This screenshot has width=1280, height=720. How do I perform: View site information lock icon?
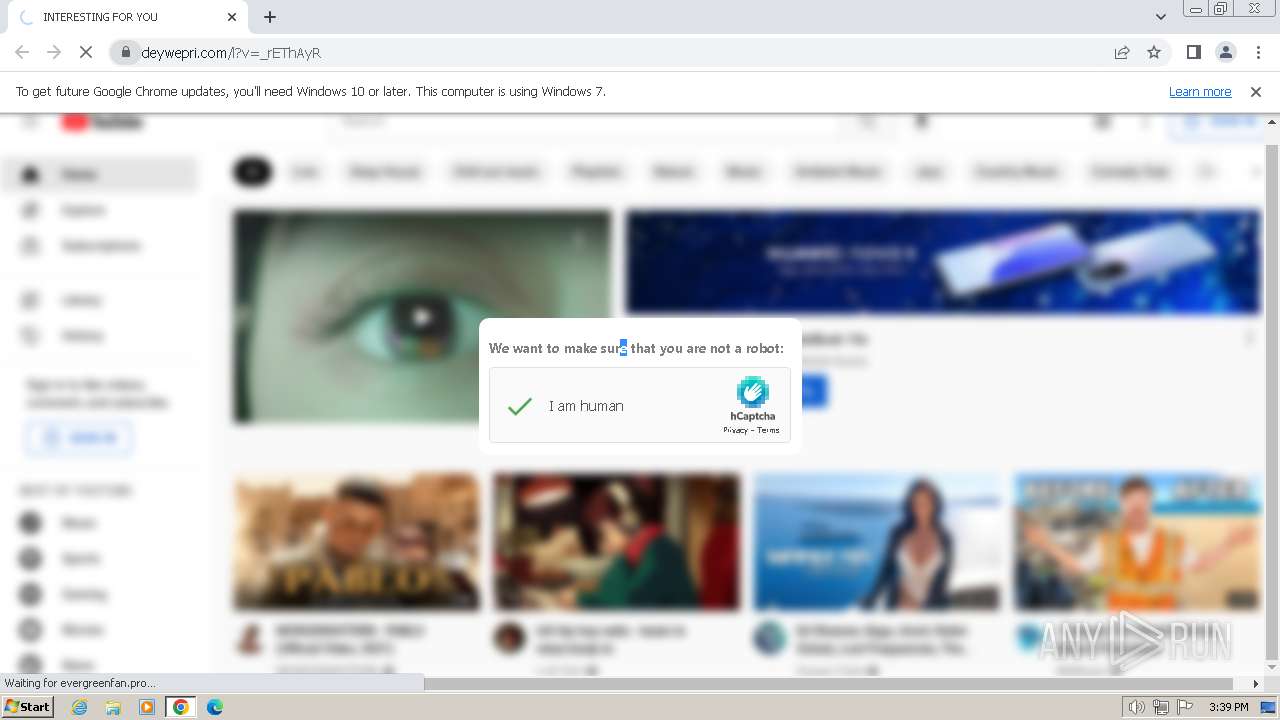(x=126, y=52)
